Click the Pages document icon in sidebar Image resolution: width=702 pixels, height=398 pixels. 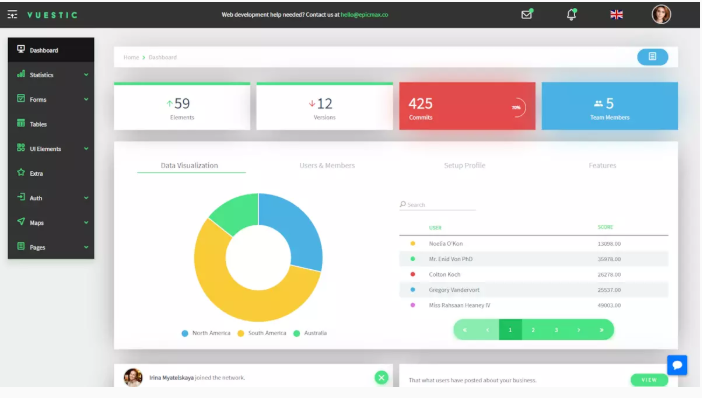tap(21, 246)
